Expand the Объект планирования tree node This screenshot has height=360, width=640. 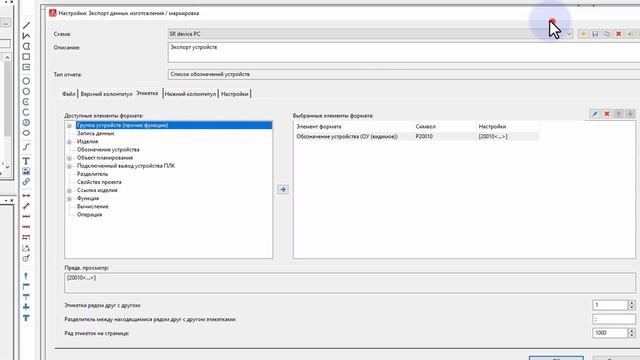69,158
